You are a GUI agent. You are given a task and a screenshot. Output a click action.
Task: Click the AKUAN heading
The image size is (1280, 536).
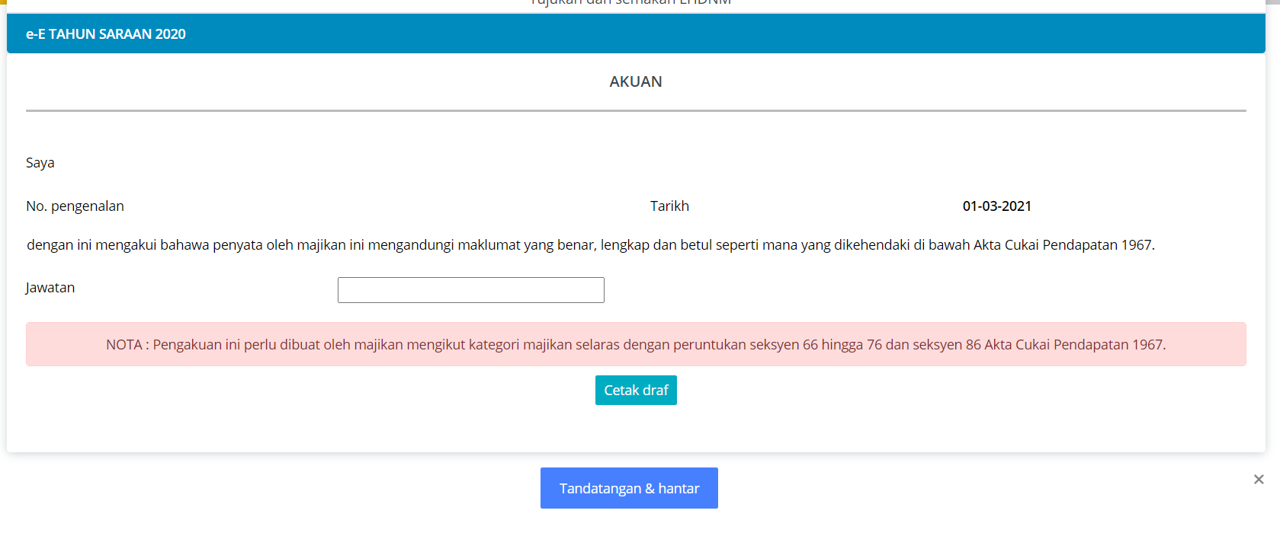[x=636, y=82]
